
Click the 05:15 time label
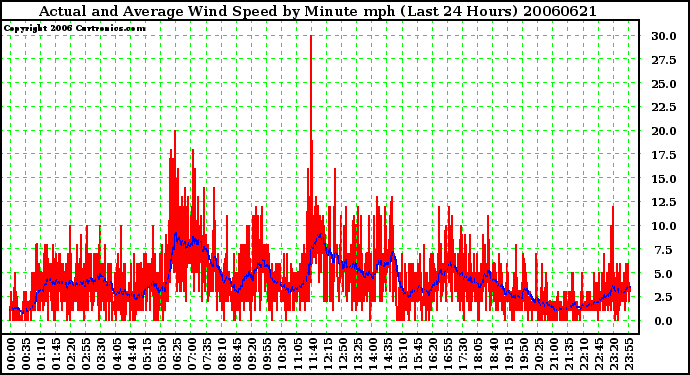[x=146, y=354]
